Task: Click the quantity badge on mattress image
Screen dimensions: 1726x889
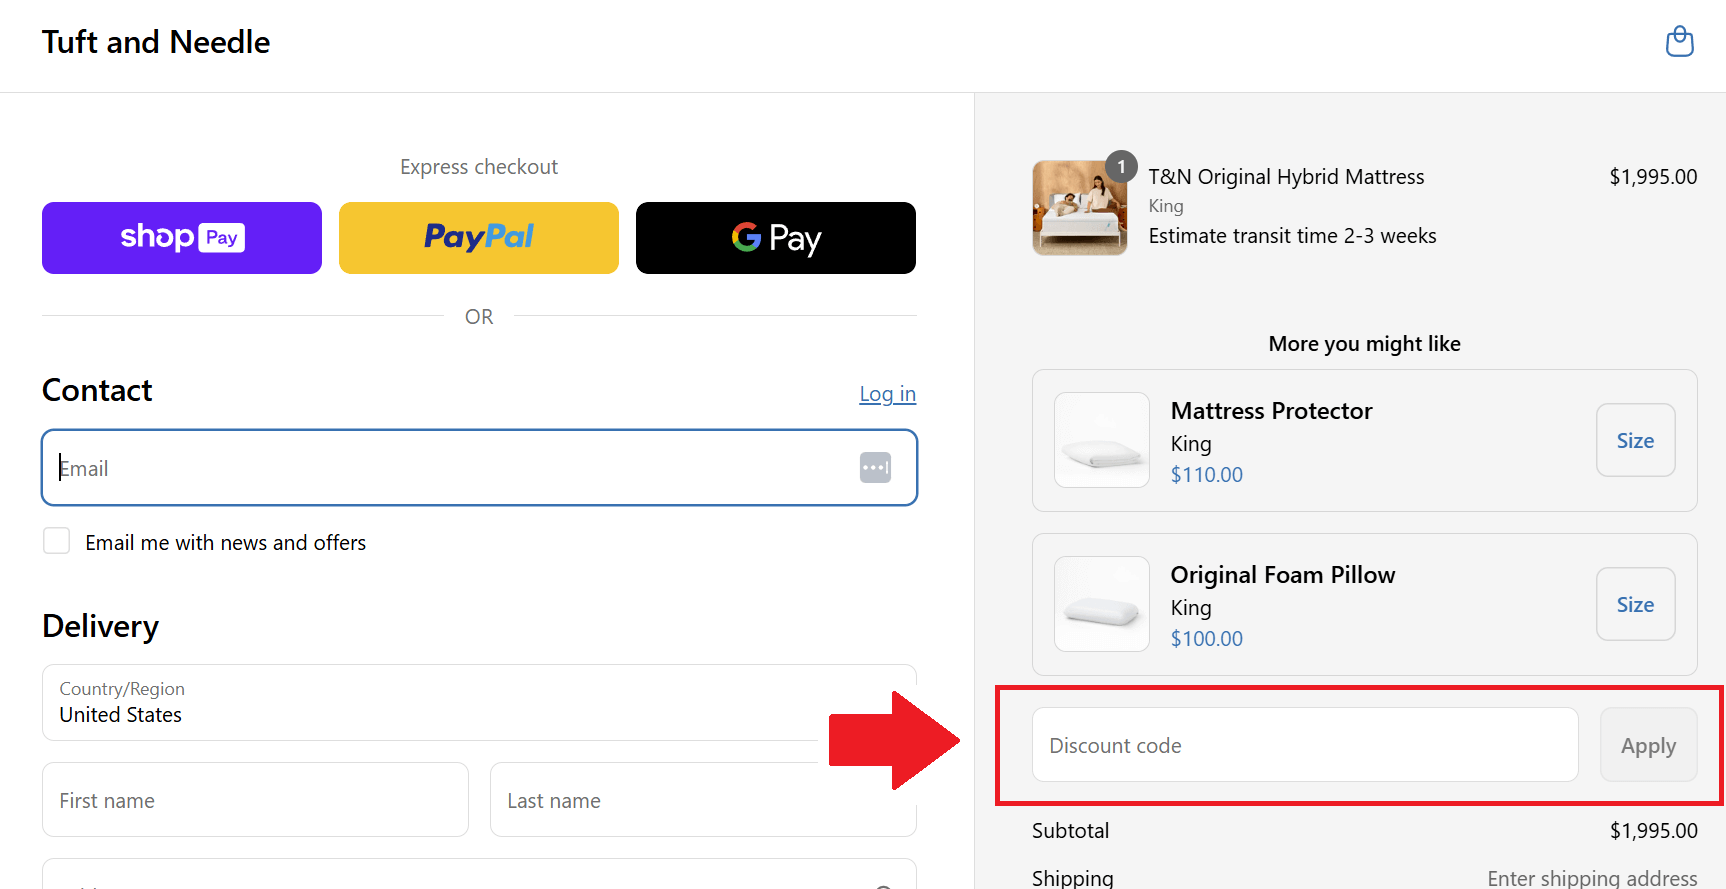Action: [1121, 167]
